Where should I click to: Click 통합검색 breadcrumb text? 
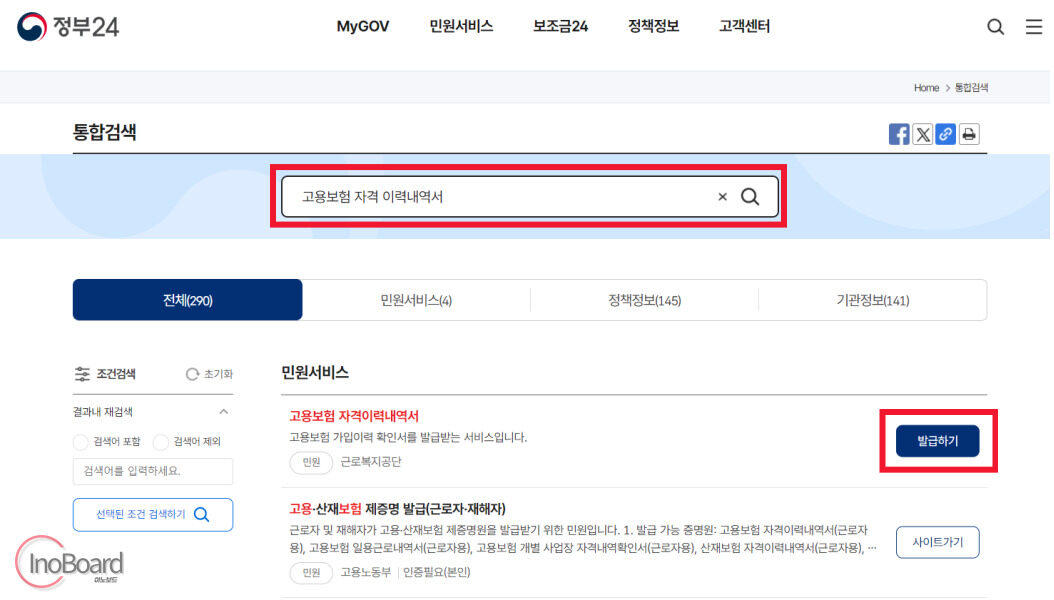[971, 88]
